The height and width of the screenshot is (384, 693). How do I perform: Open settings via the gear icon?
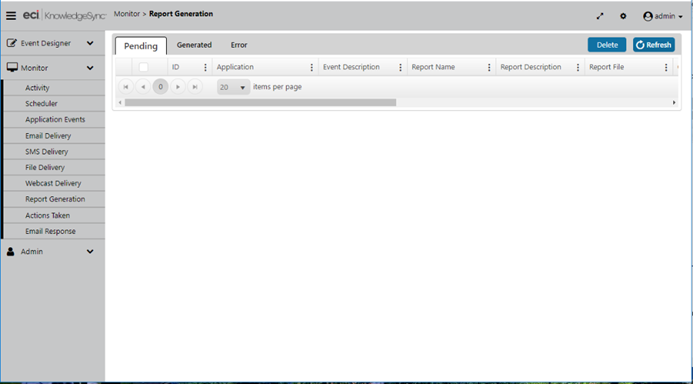[623, 16]
